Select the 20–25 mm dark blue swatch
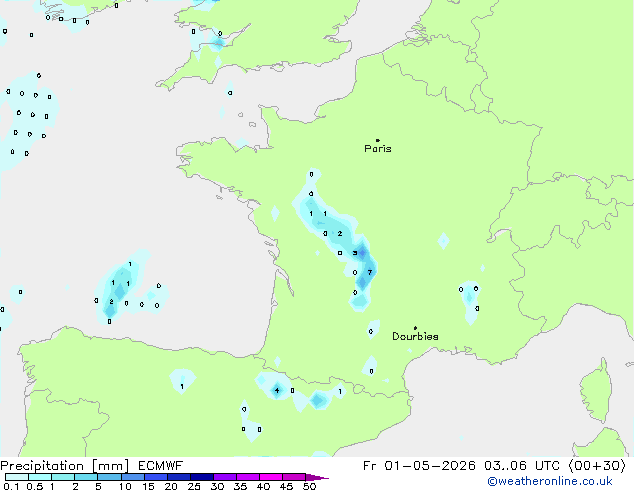Viewport: 634px width, 490px height. point(179,477)
